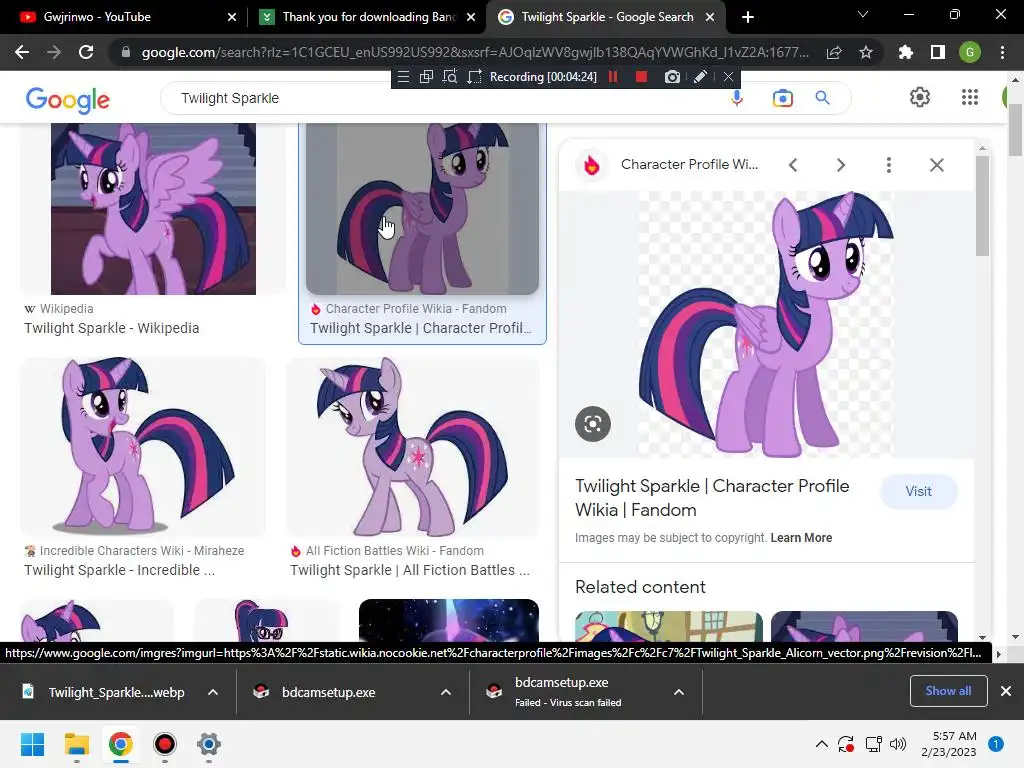Screen dimensions: 1024x768
Task: Open Windows Start menu
Action: pos(32,744)
